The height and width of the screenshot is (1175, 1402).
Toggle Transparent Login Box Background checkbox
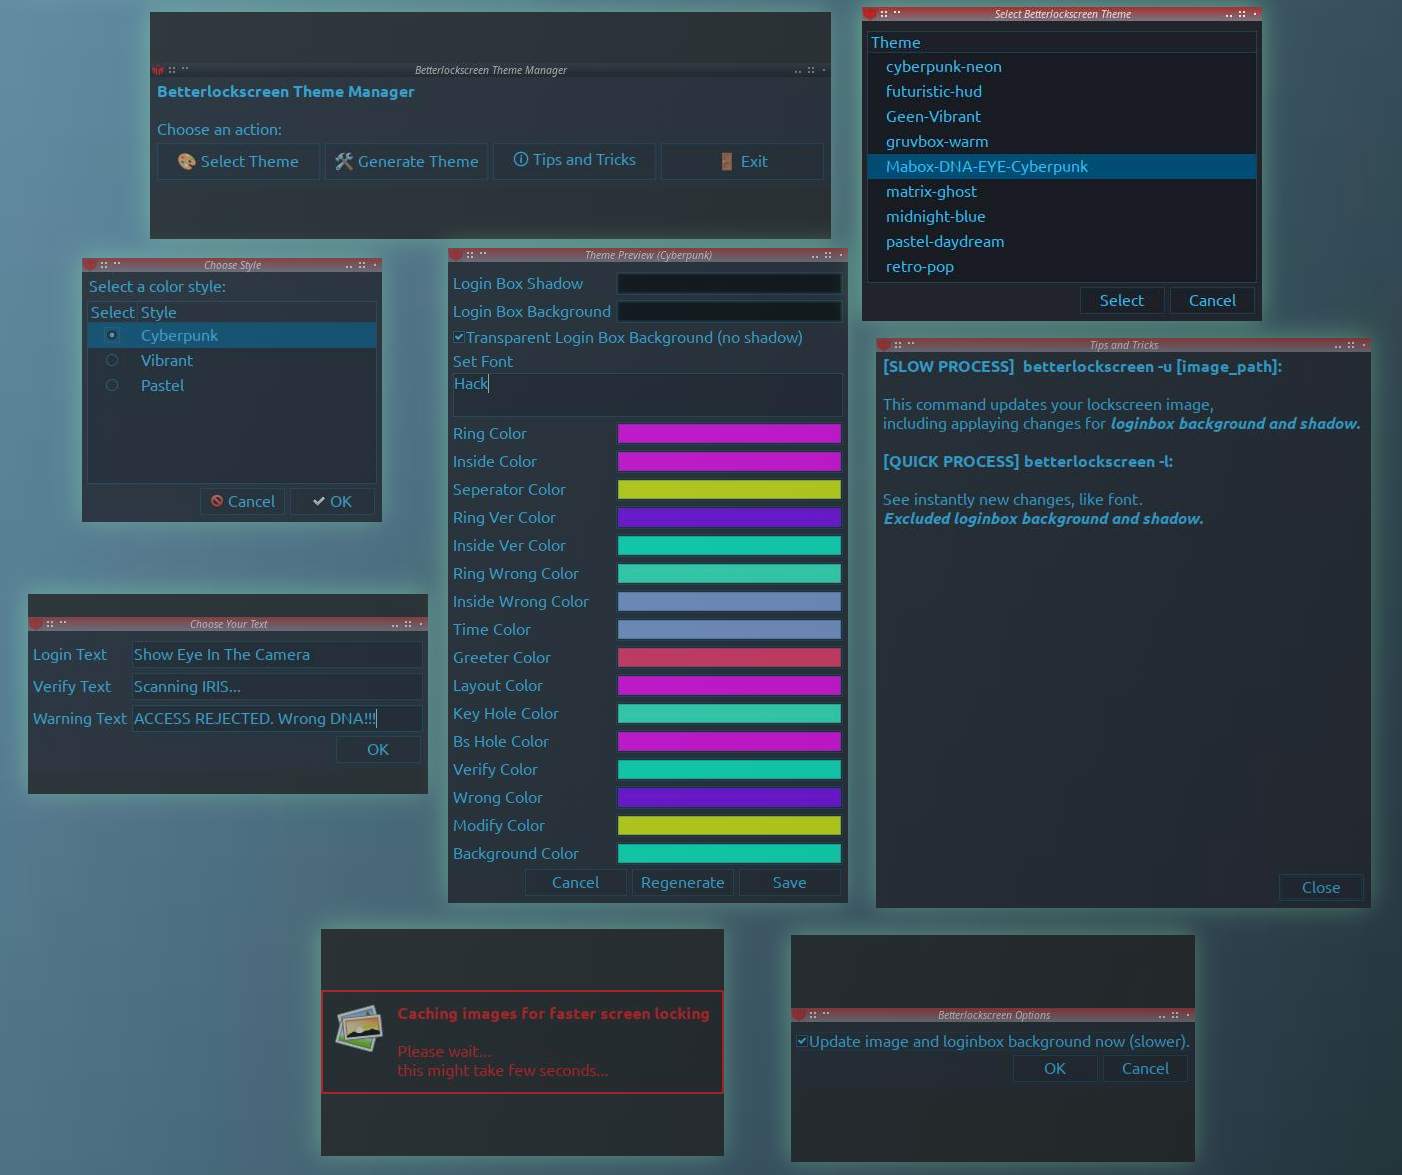pyautogui.click(x=459, y=338)
